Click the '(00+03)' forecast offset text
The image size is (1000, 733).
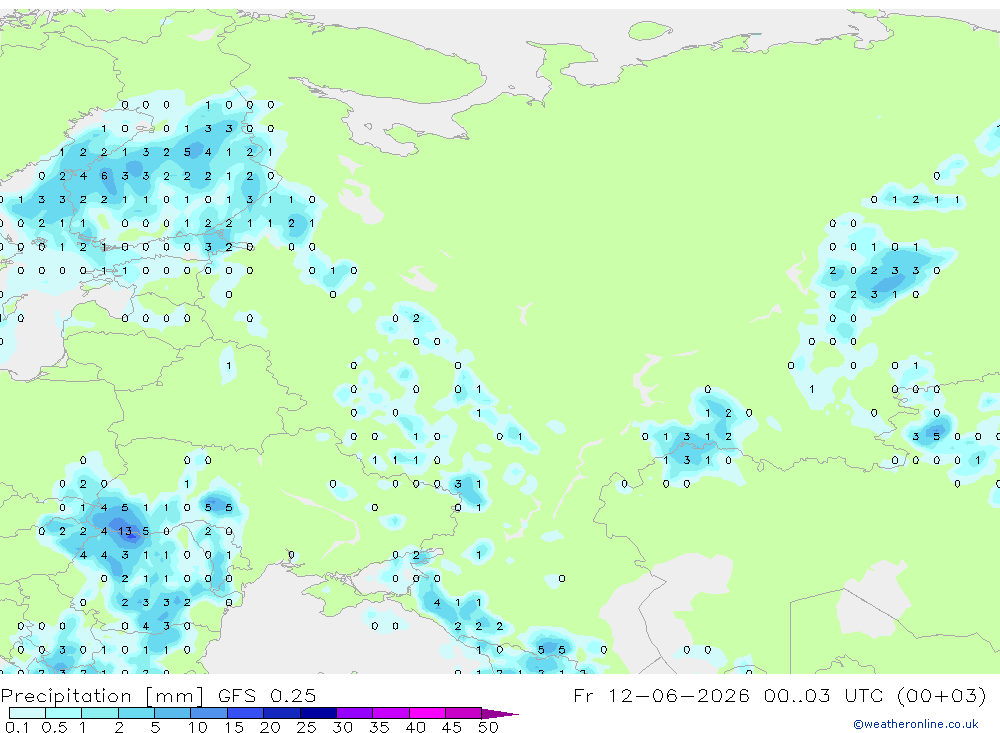tap(941, 695)
